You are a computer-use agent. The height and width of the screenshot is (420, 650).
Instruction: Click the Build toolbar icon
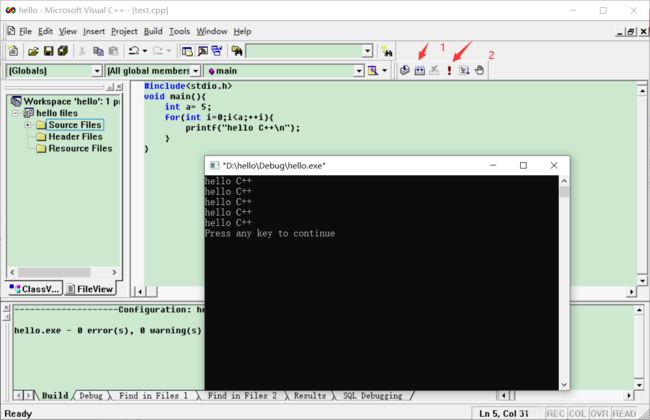point(420,70)
